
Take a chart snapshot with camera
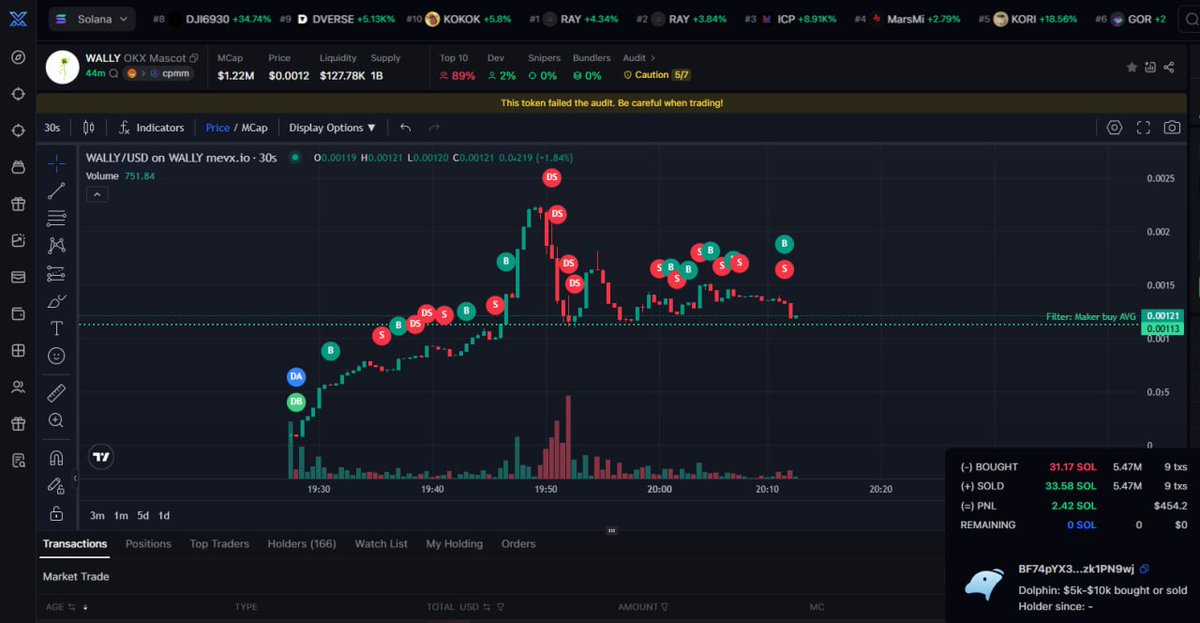[1172, 127]
